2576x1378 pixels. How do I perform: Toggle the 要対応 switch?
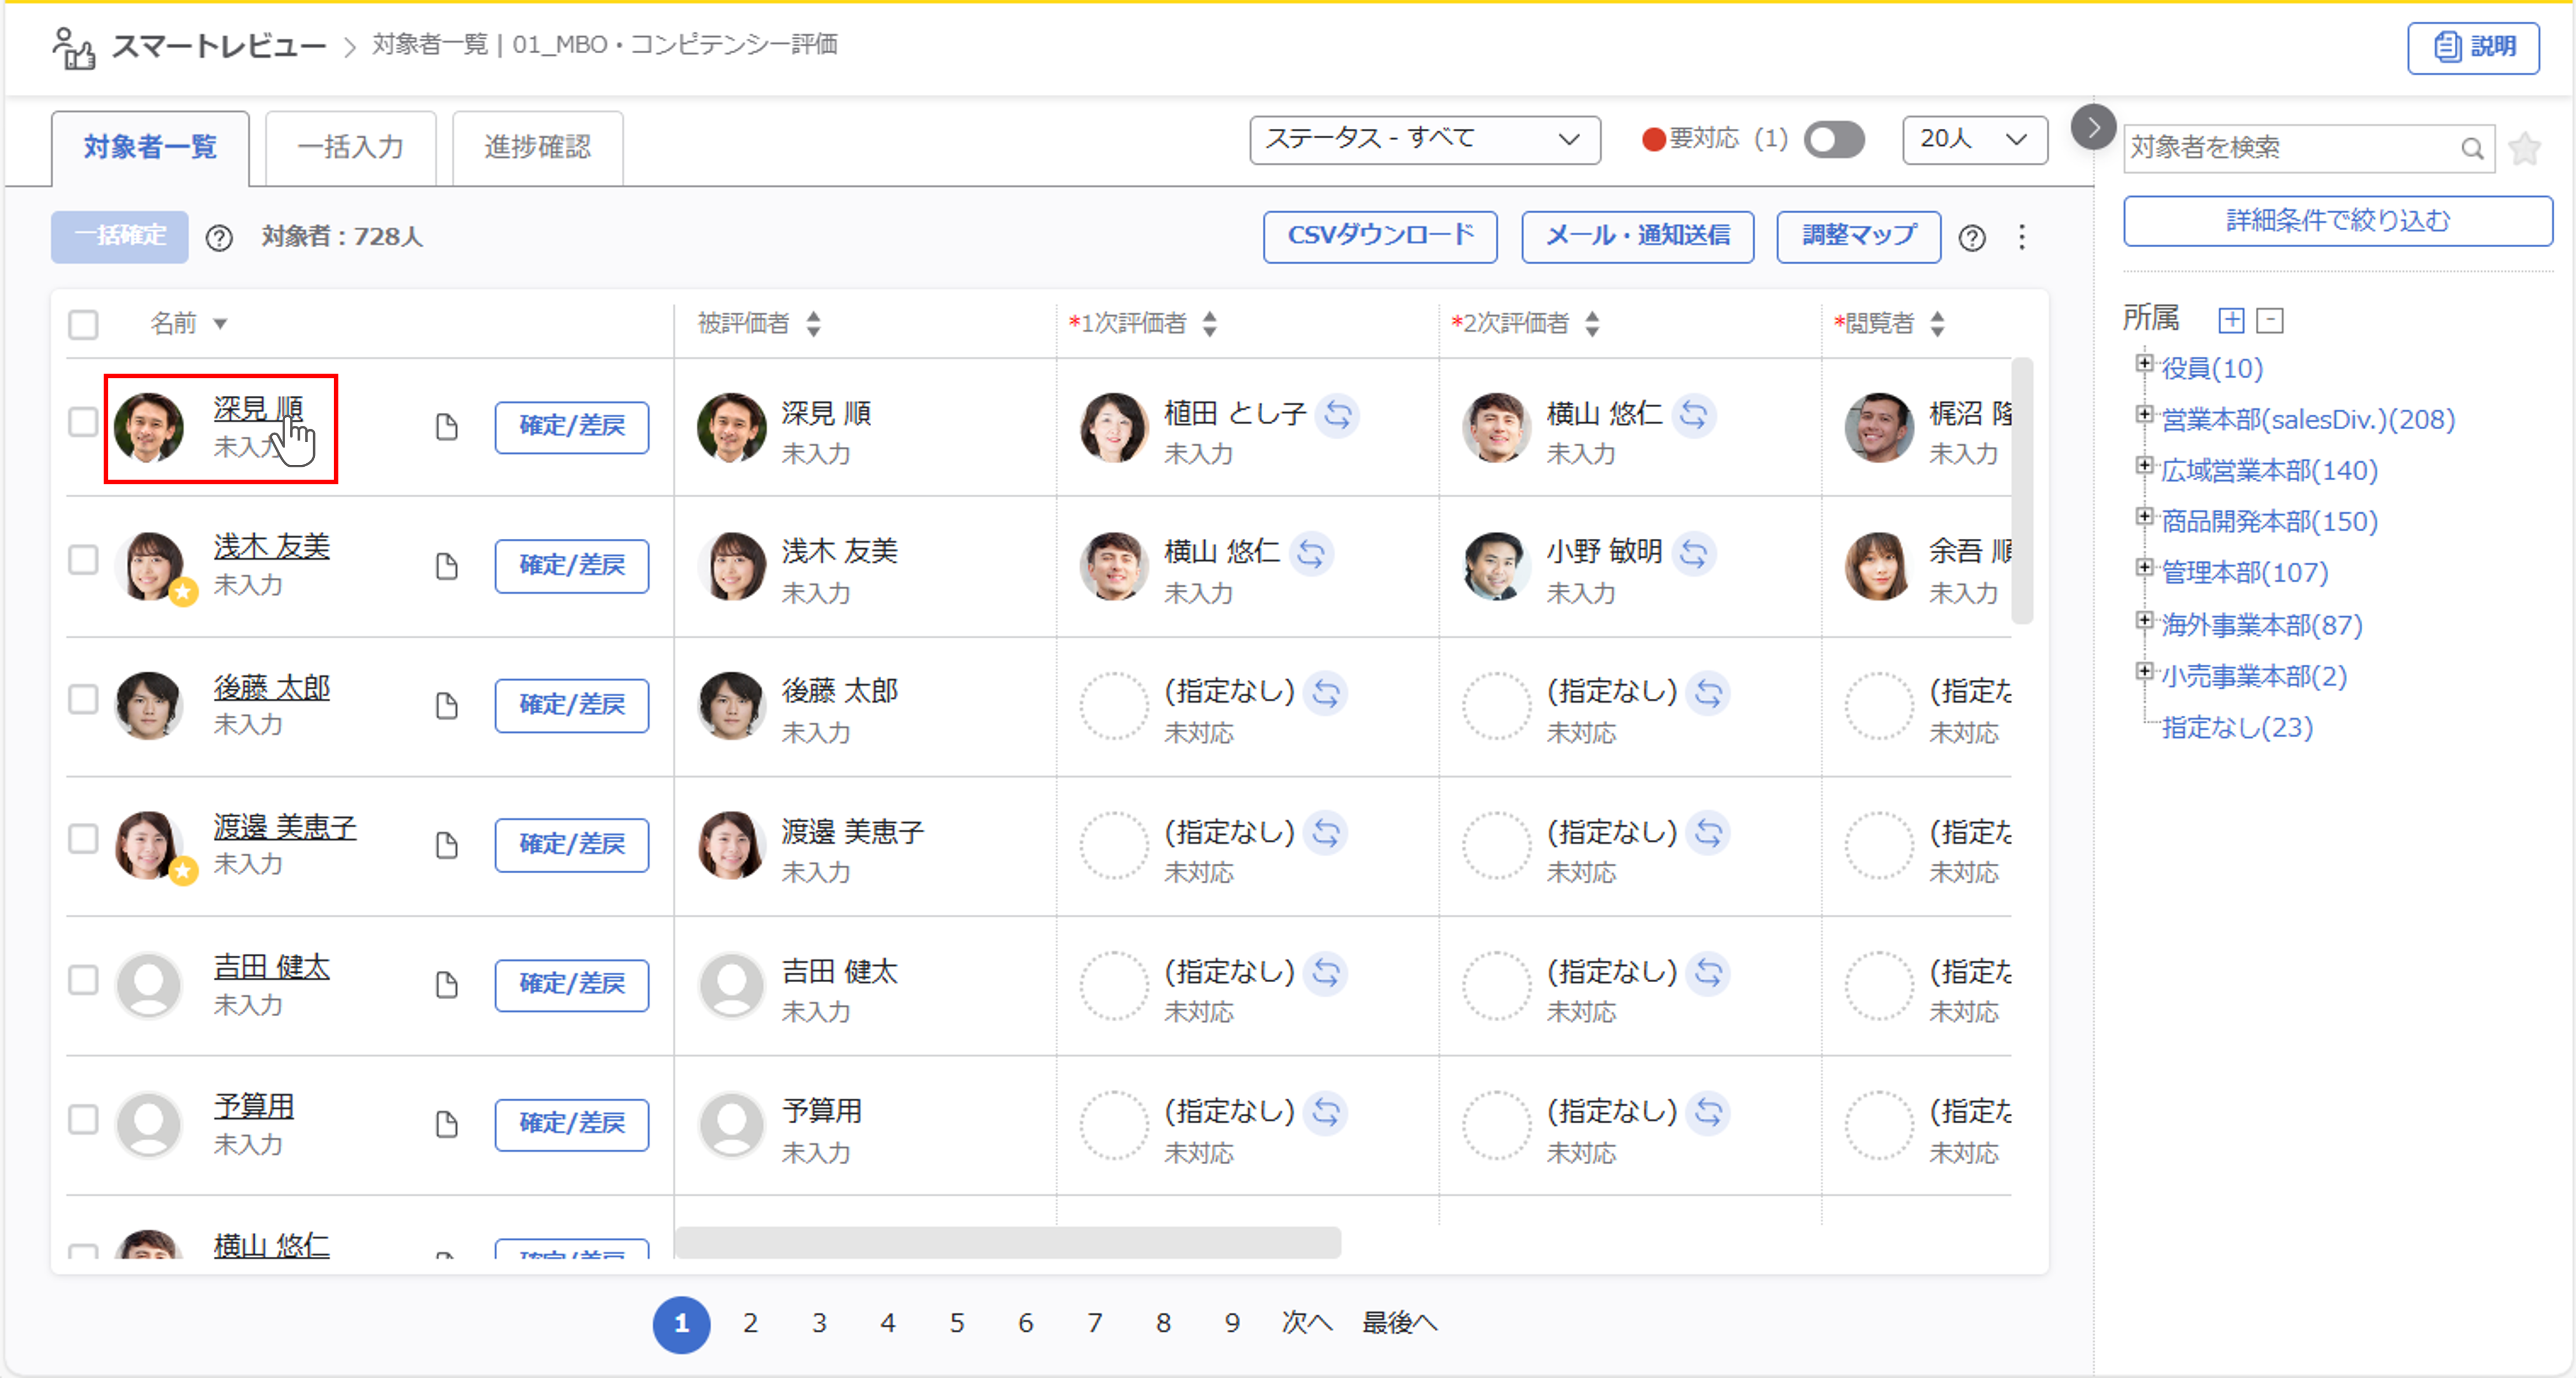pyautogui.click(x=1833, y=139)
